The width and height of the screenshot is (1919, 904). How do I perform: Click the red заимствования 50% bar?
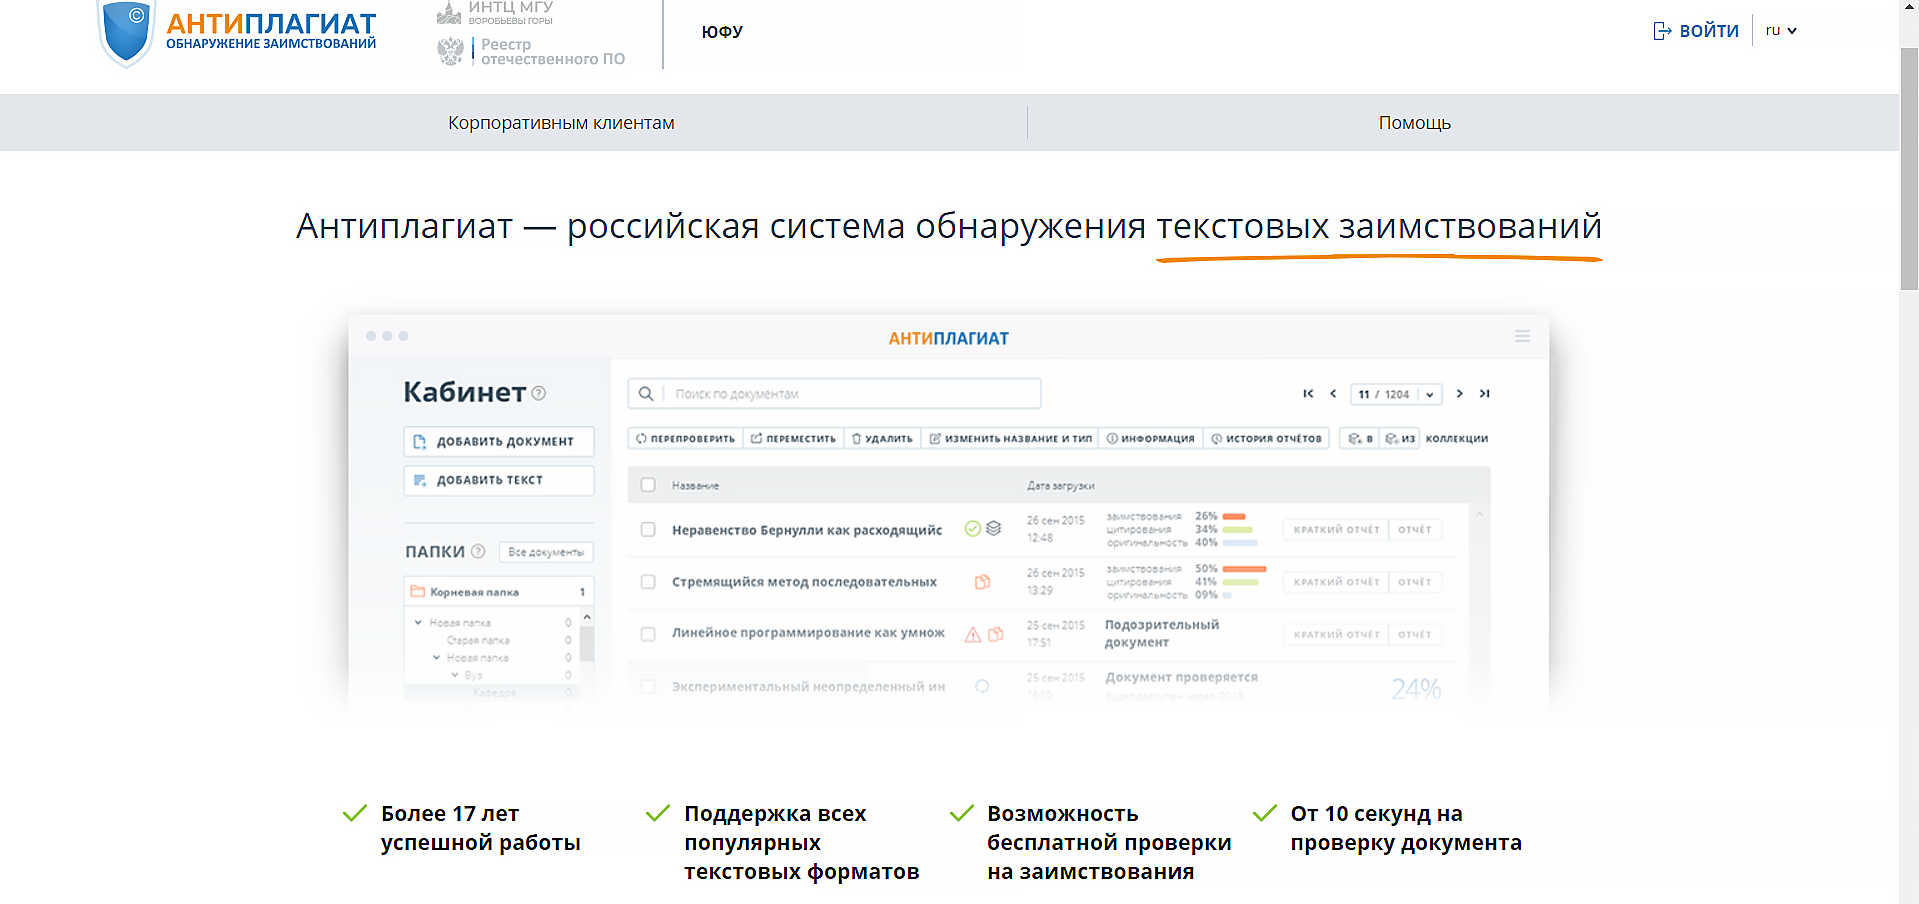(1244, 569)
